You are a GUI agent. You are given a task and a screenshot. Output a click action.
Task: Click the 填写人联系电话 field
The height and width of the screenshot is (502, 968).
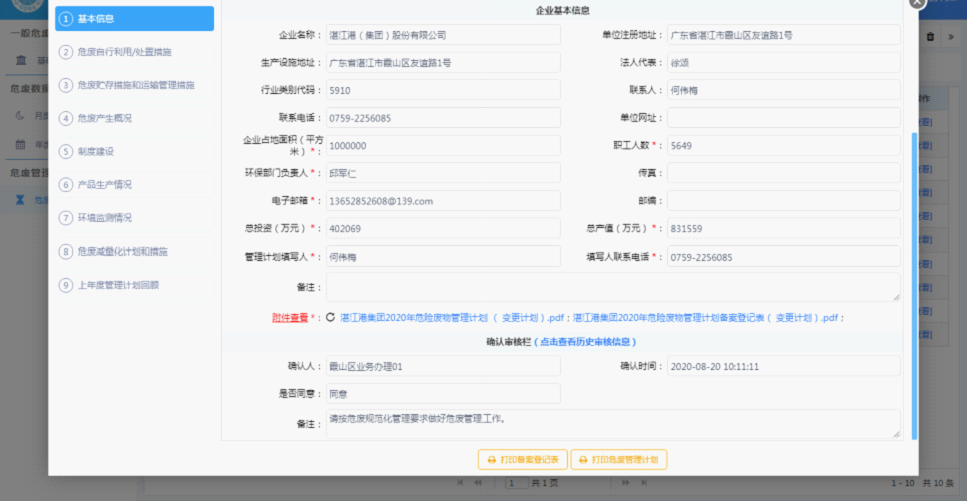(783, 257)
